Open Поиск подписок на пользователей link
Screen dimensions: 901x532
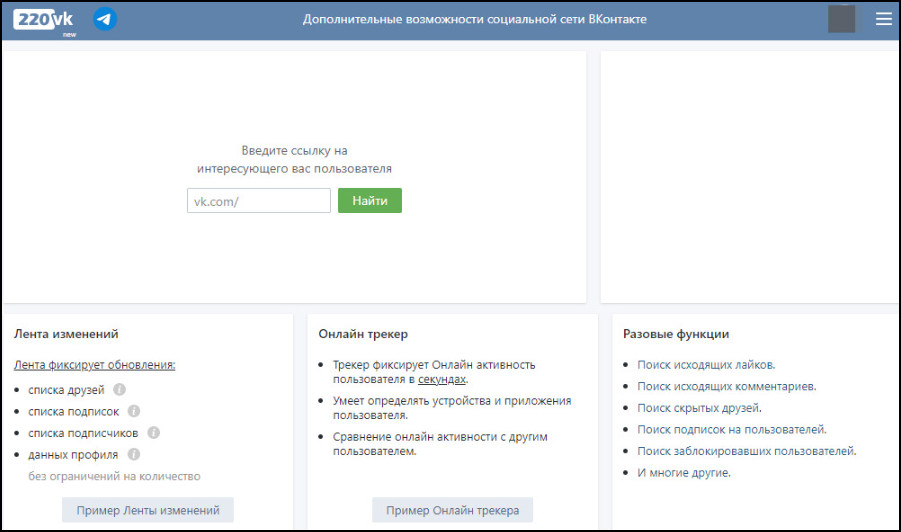pos(732,430)
